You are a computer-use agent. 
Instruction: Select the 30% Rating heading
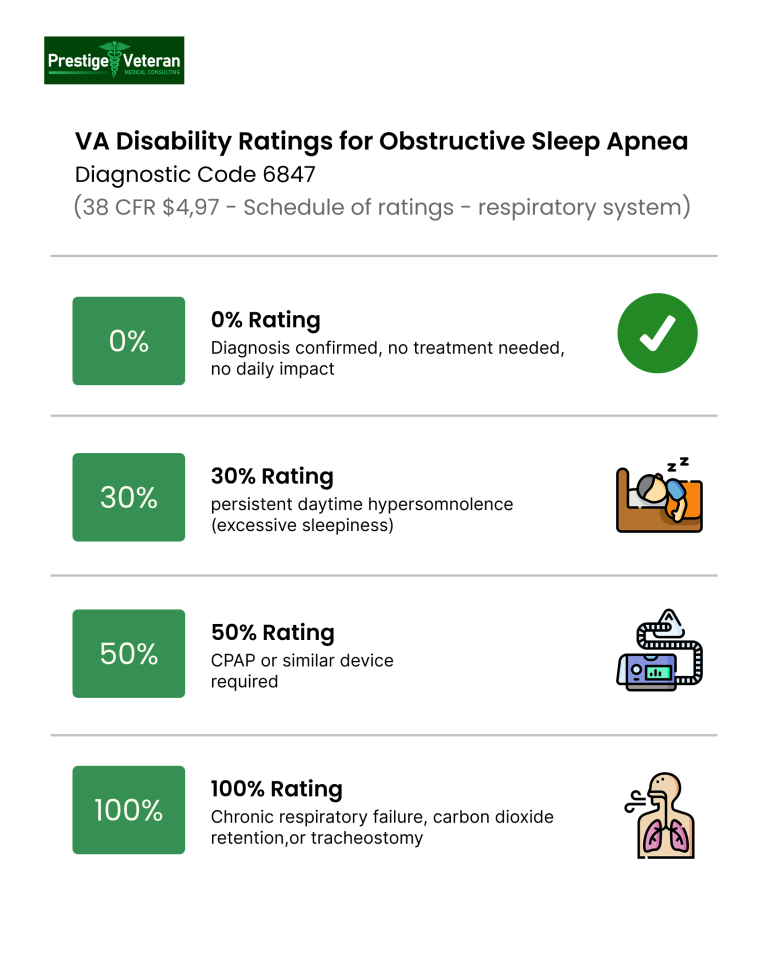click(272, 476)
